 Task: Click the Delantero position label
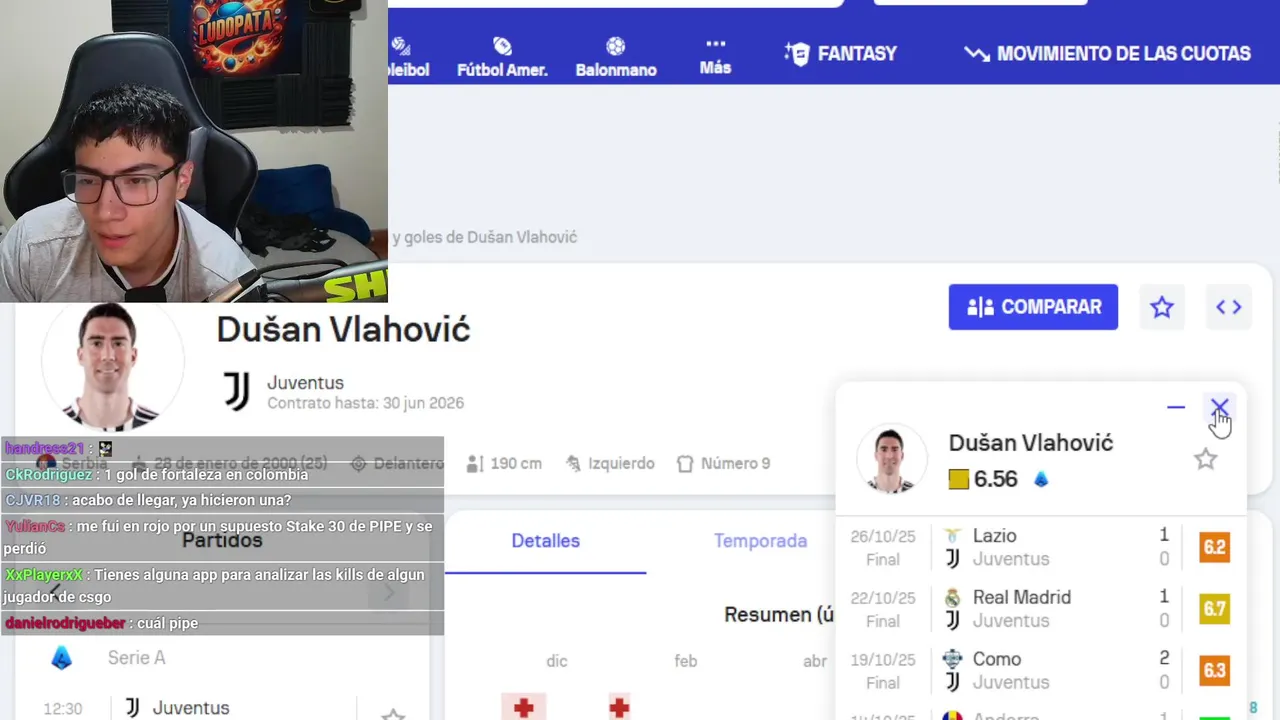[397, 464]
